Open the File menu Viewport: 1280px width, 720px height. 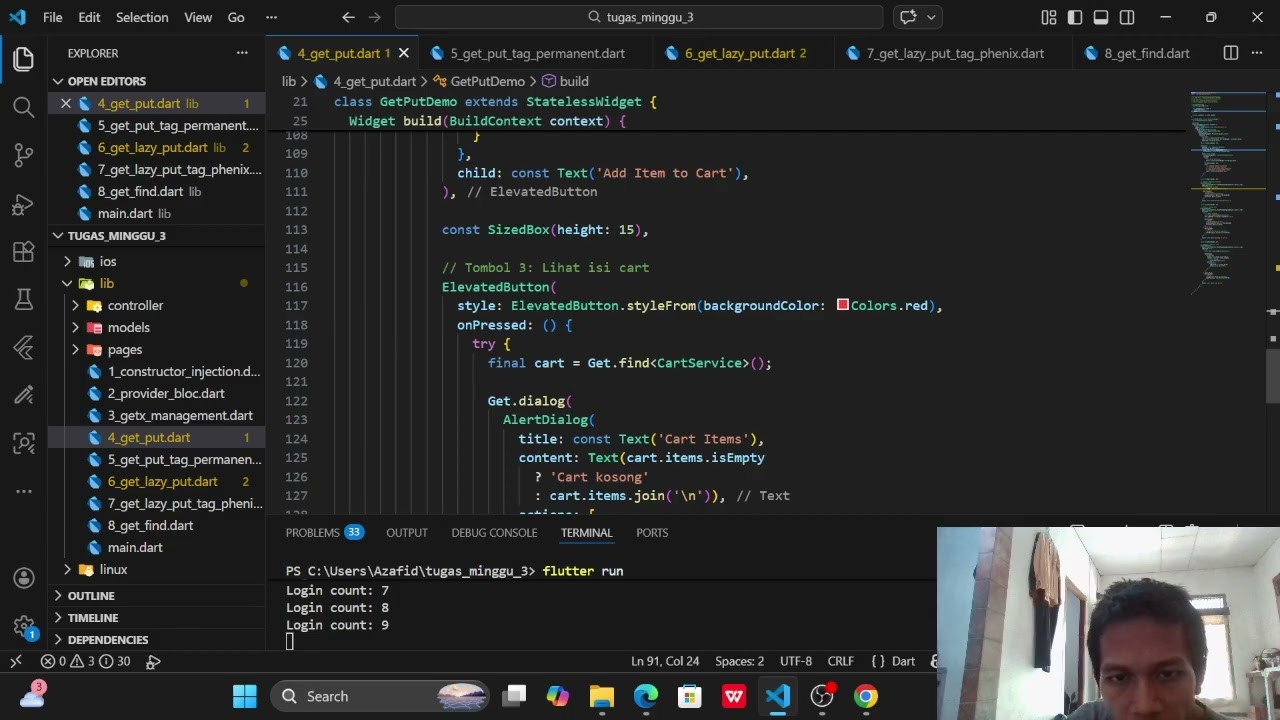53,17
